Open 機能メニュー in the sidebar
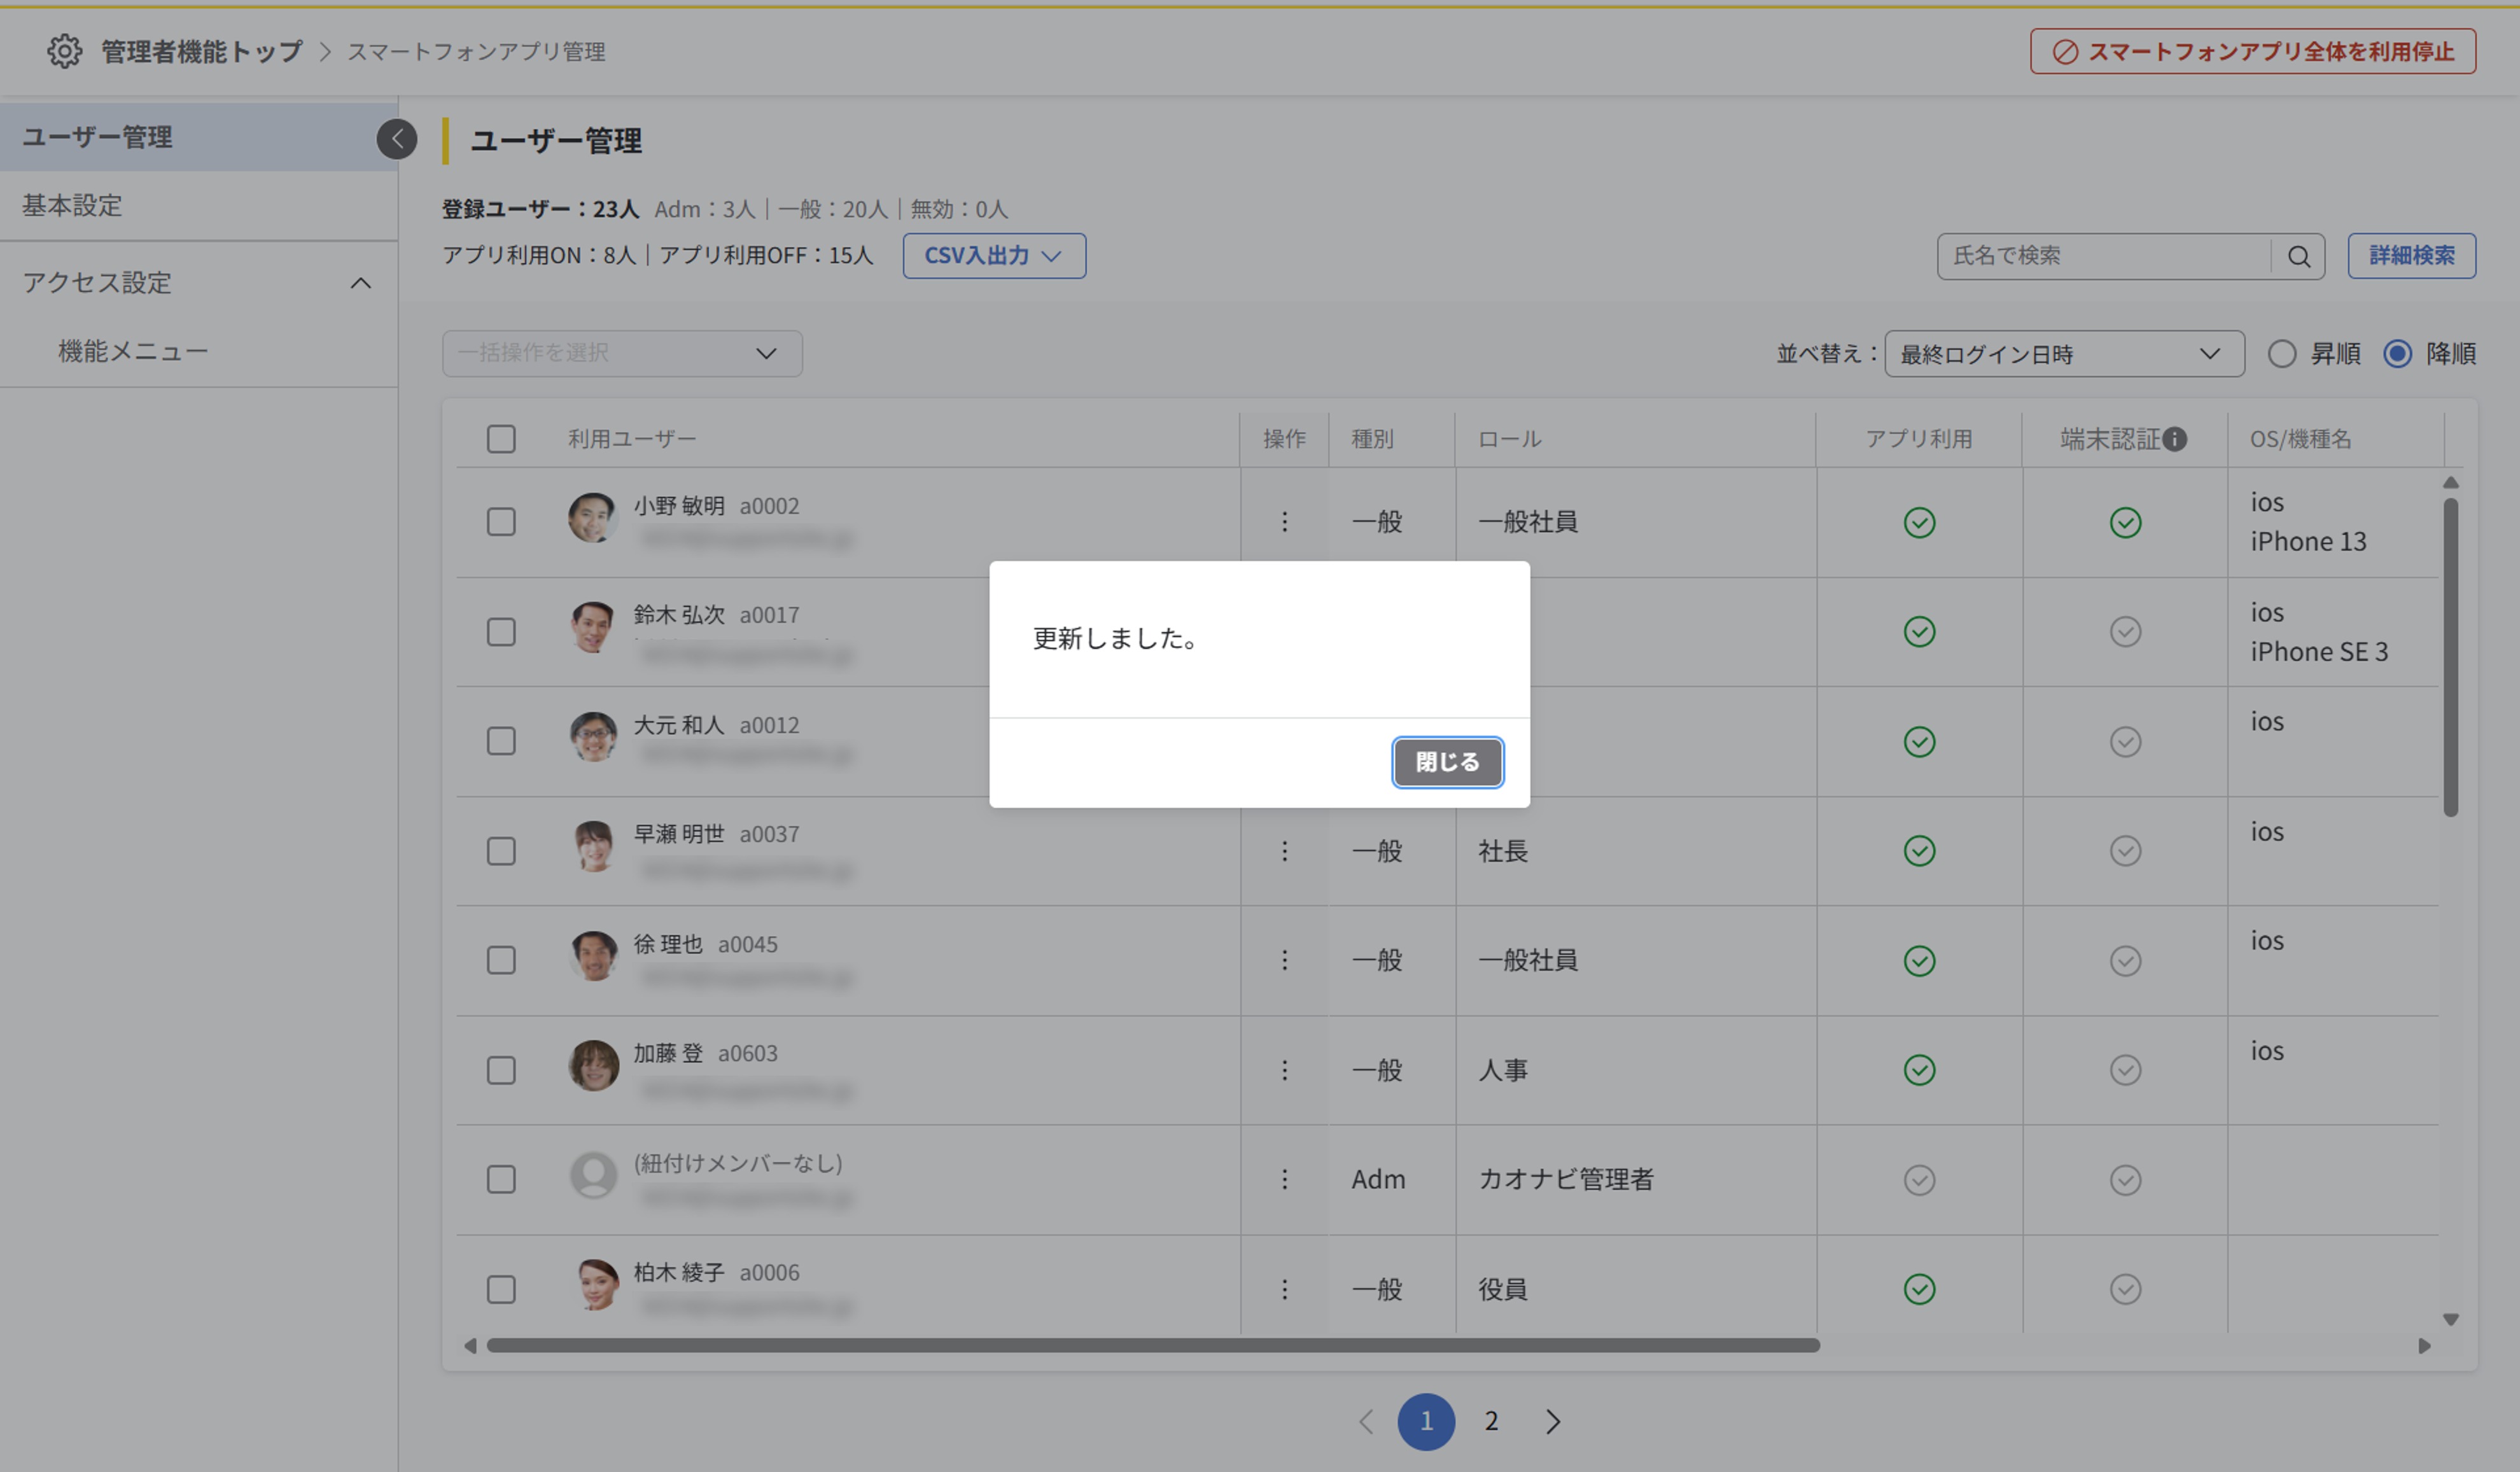Viewport: 2520px width, 1472px height. click(199, 352)
